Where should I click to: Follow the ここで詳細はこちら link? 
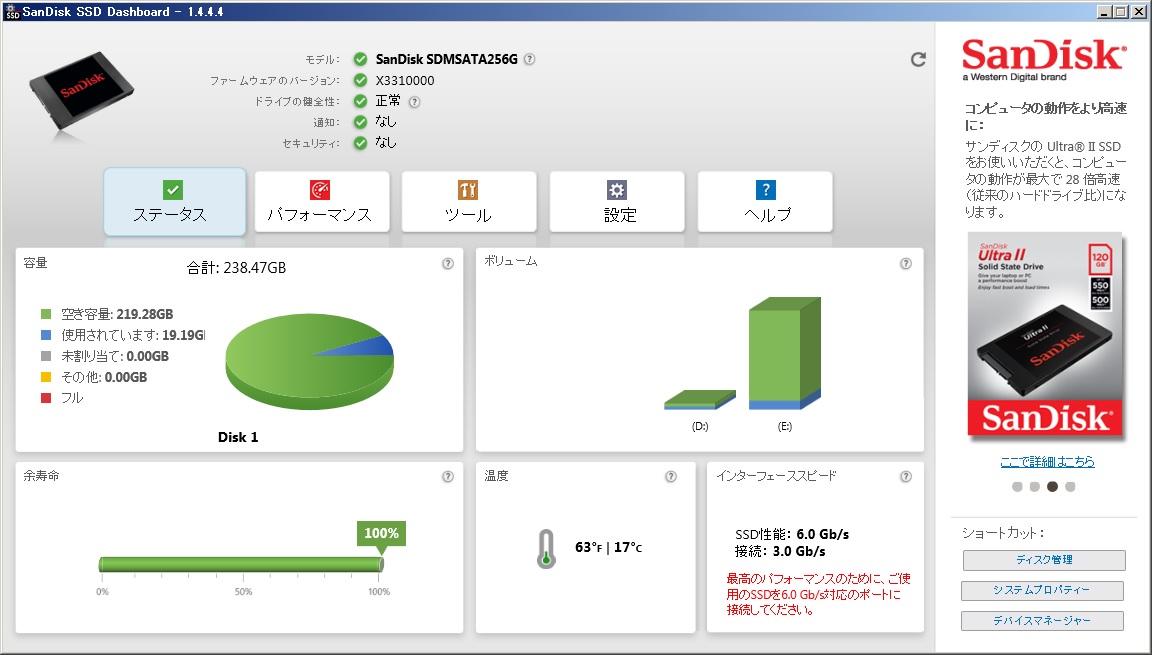pos(1047,462)
